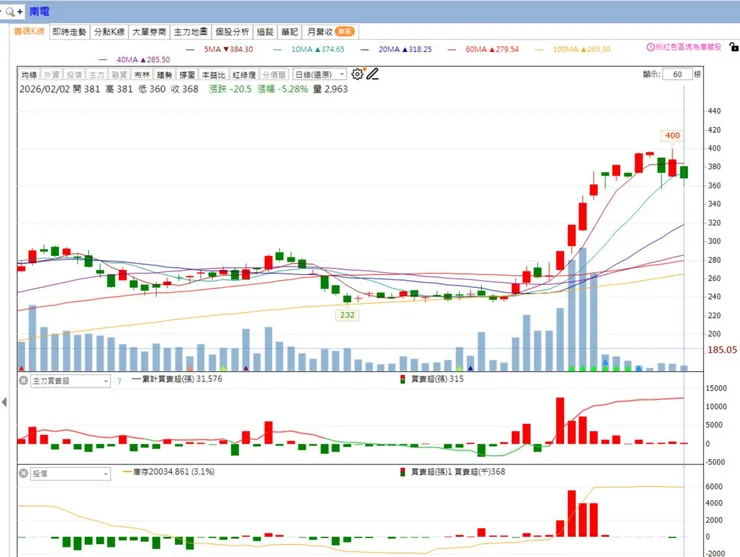Click the bar count field showing 60
This screenshot has width=740, height=557.
coord(677,74)
